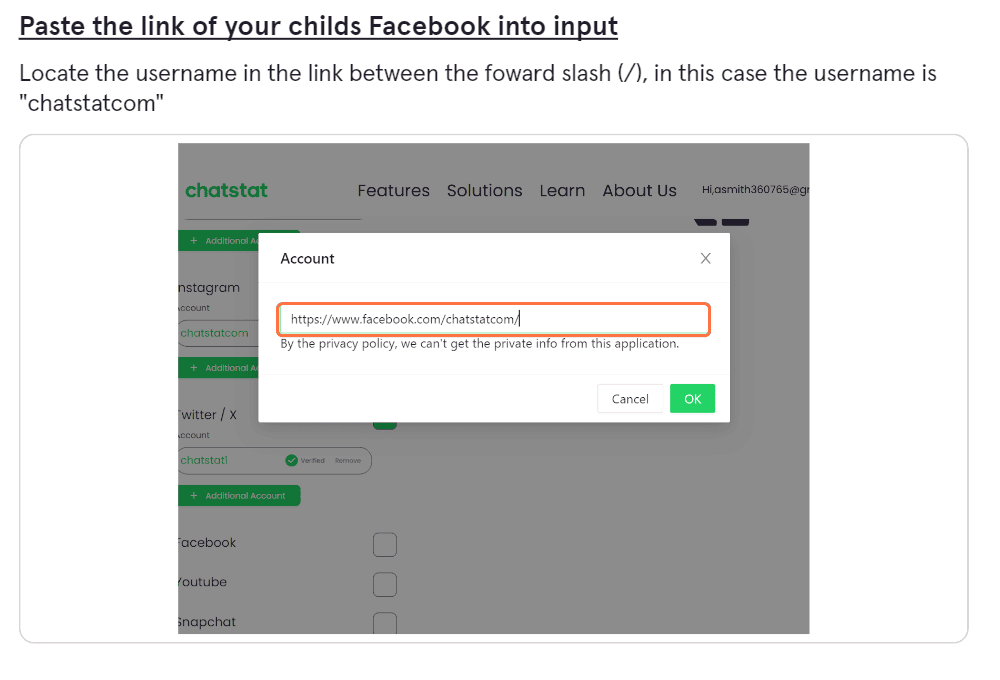Click the Facebook link input field
Screen dimensions: 1000x680
click(x=494, y=319)
